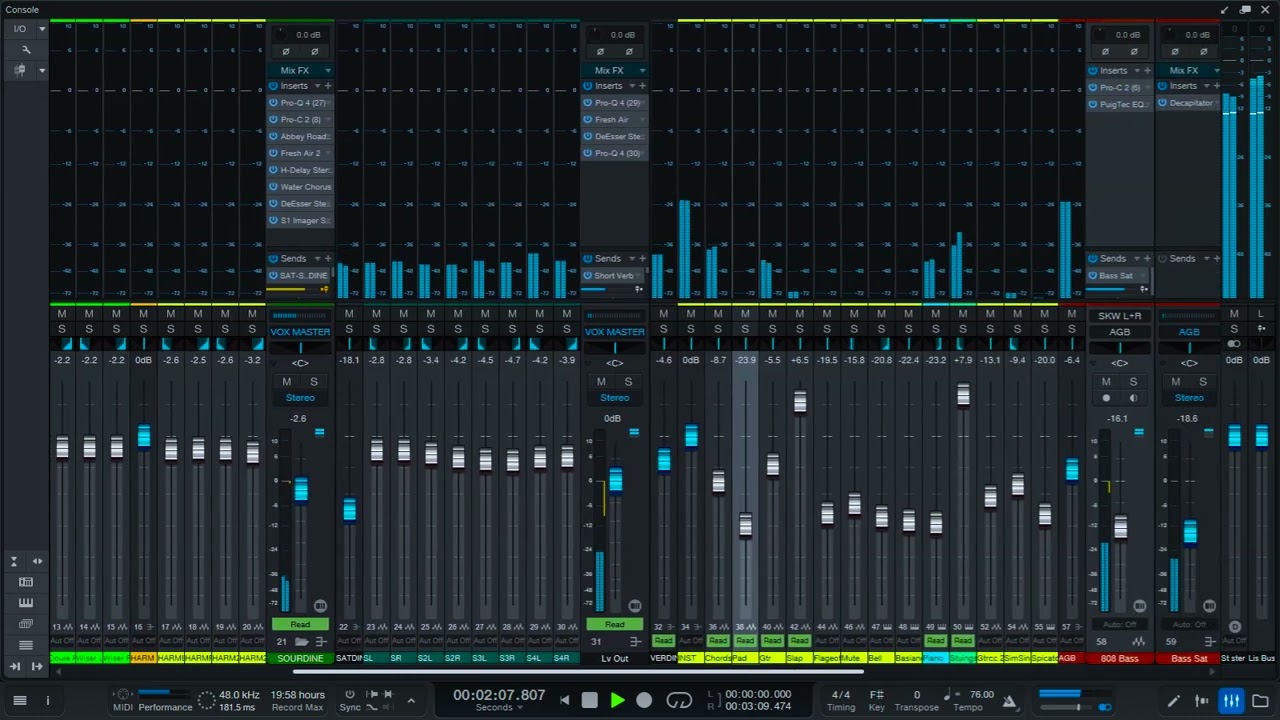
Task: Click the 808 Bass waveform icon
Action: [1139, 642]
